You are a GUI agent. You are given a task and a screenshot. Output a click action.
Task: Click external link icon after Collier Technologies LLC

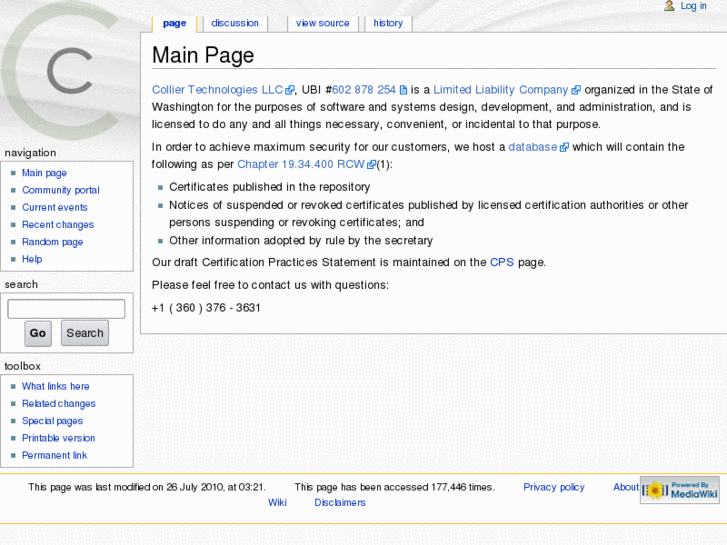click(x=290, y=90)
